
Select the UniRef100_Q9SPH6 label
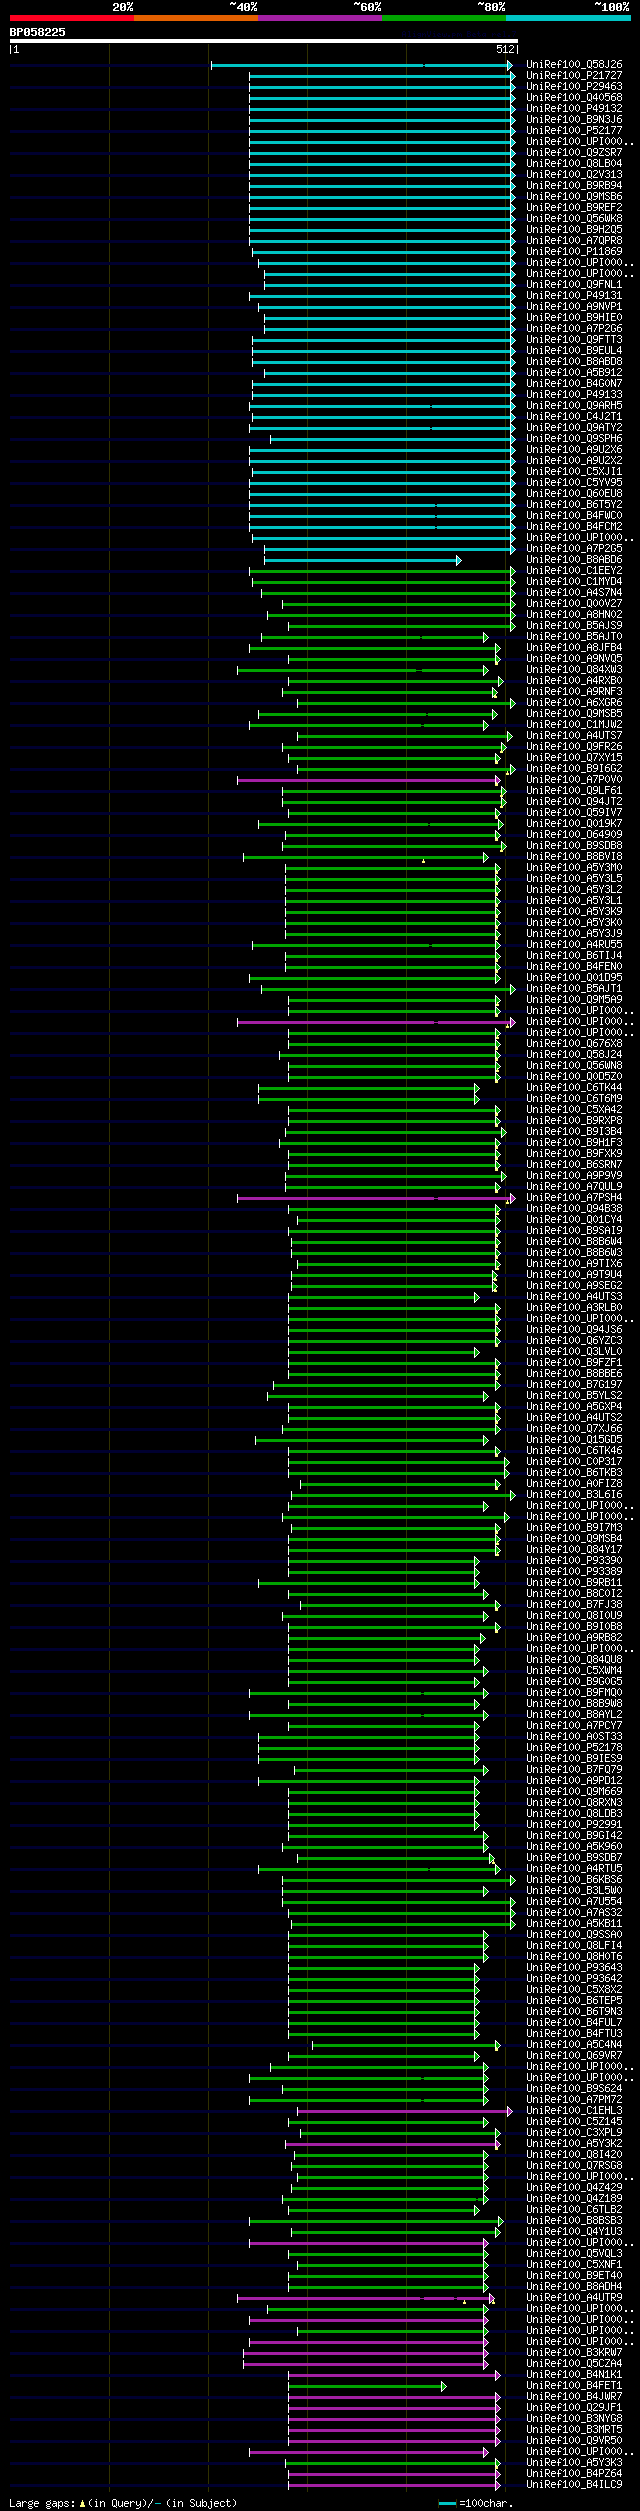574,438
